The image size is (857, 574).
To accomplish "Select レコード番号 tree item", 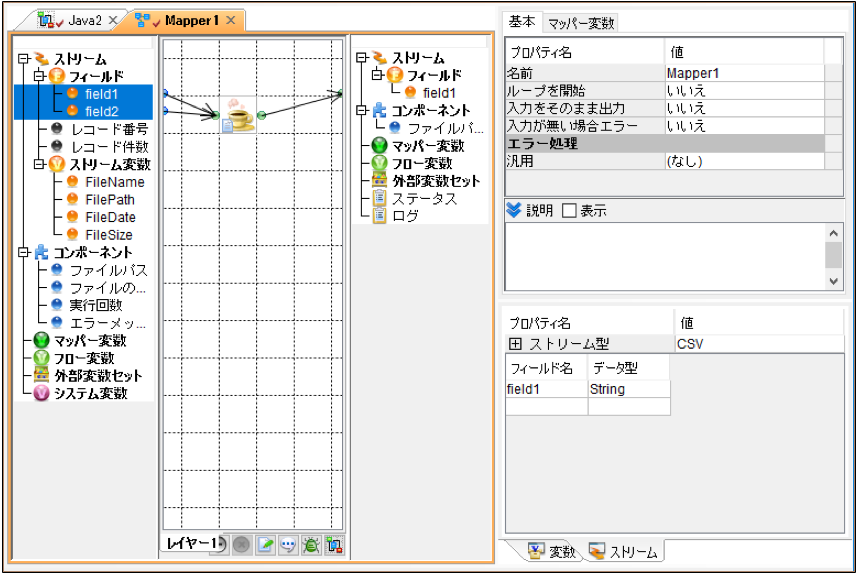I will tap(109, 129).
